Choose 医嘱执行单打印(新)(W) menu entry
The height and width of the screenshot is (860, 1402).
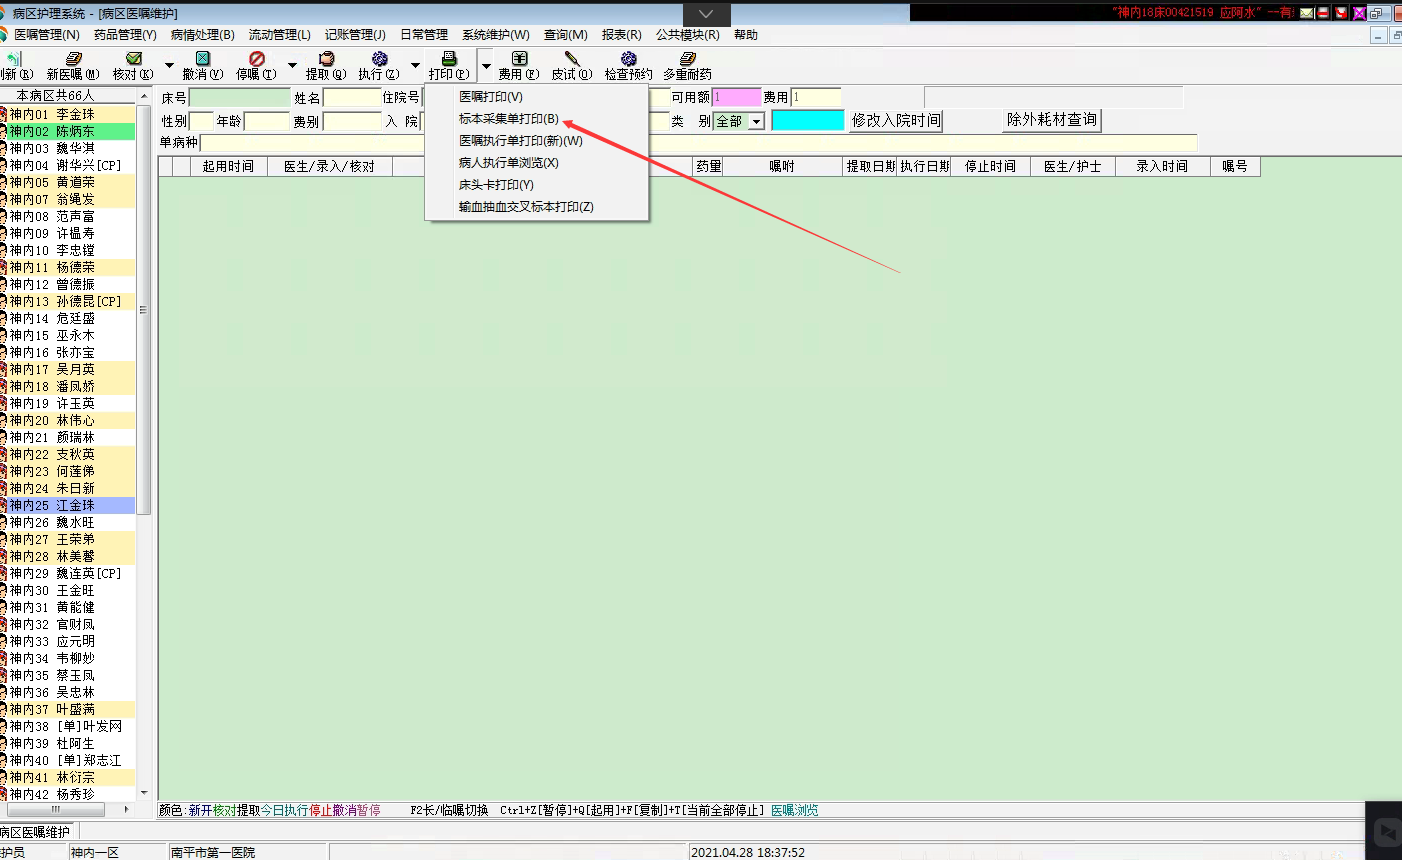point(537,141)
